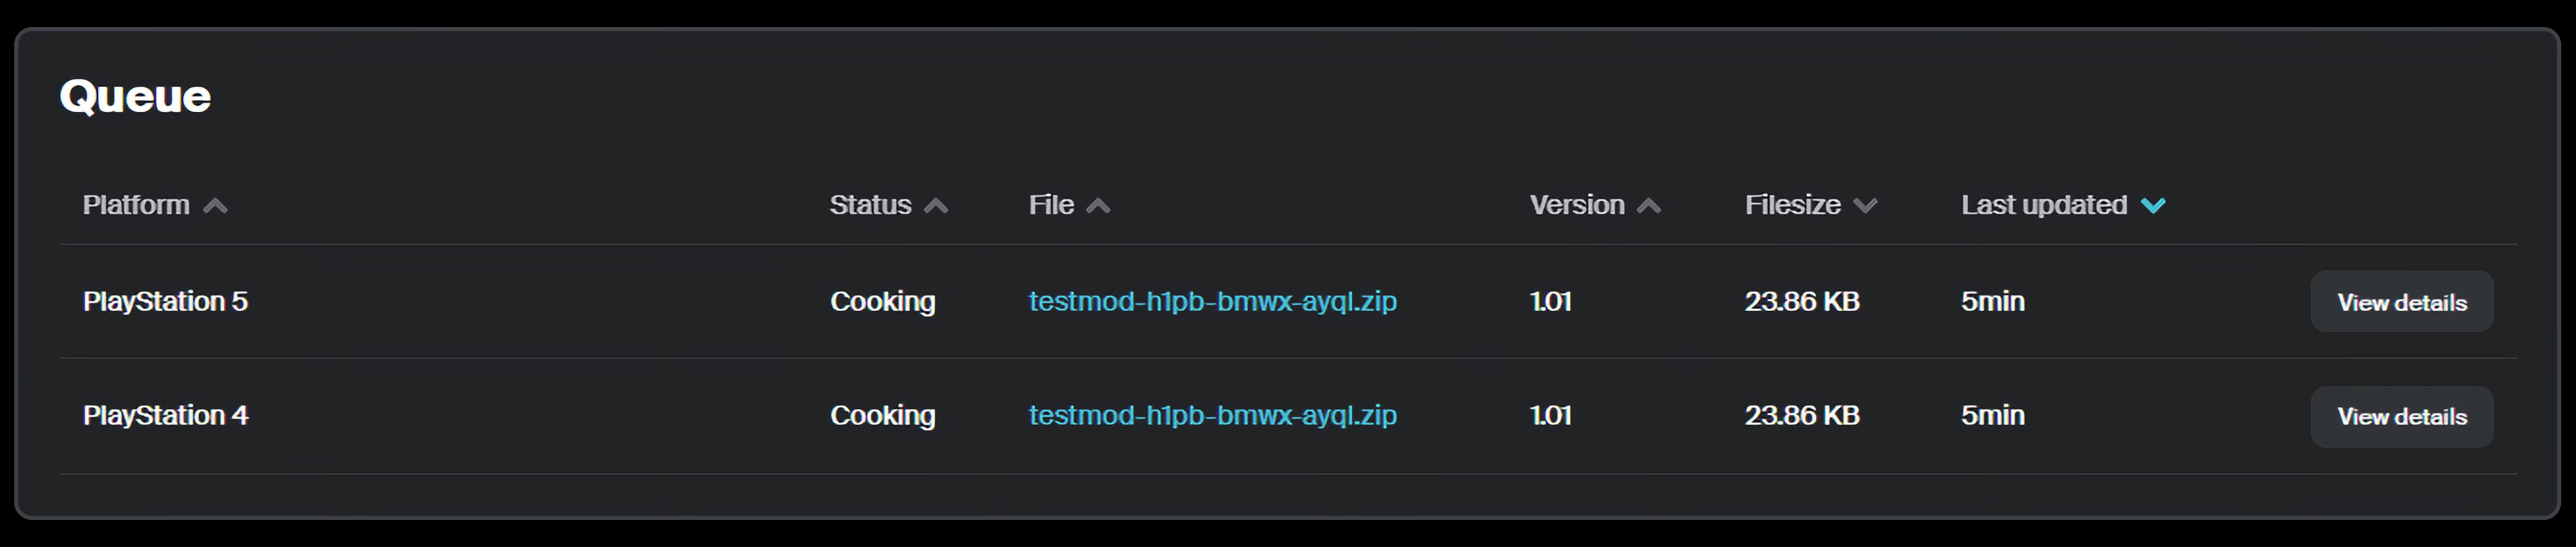Screen dimensions: 2576x547
Task: View details for the PlayStation 5 build
Action: [x=2401, y=302]
